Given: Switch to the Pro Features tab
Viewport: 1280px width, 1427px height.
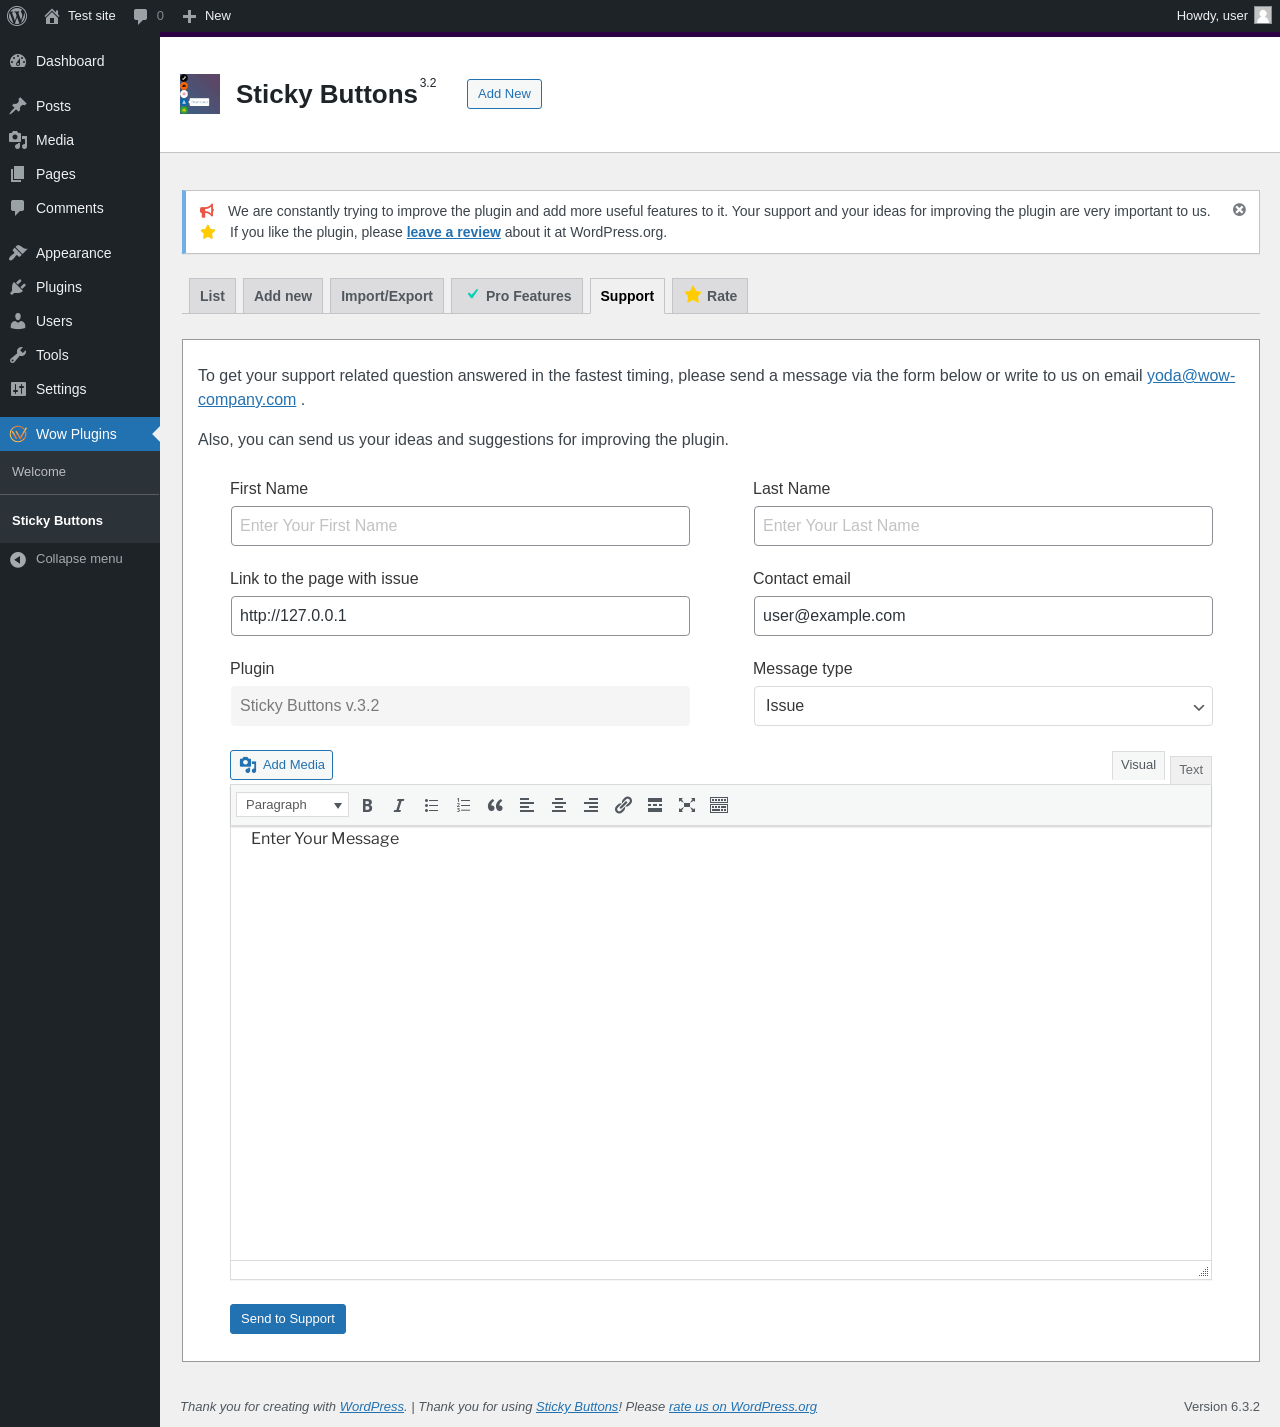Looking at the screenshot, I should 517,296.
